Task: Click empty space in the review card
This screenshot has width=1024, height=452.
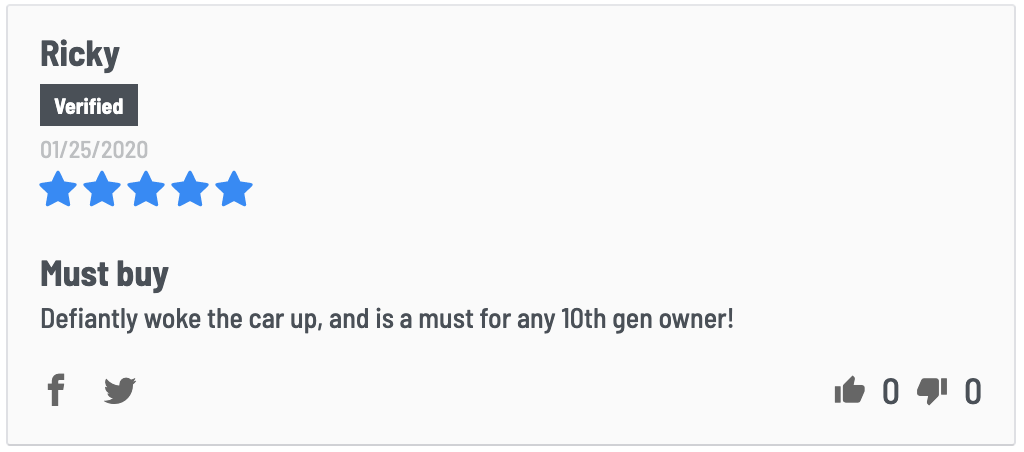Action: point(588,163)
